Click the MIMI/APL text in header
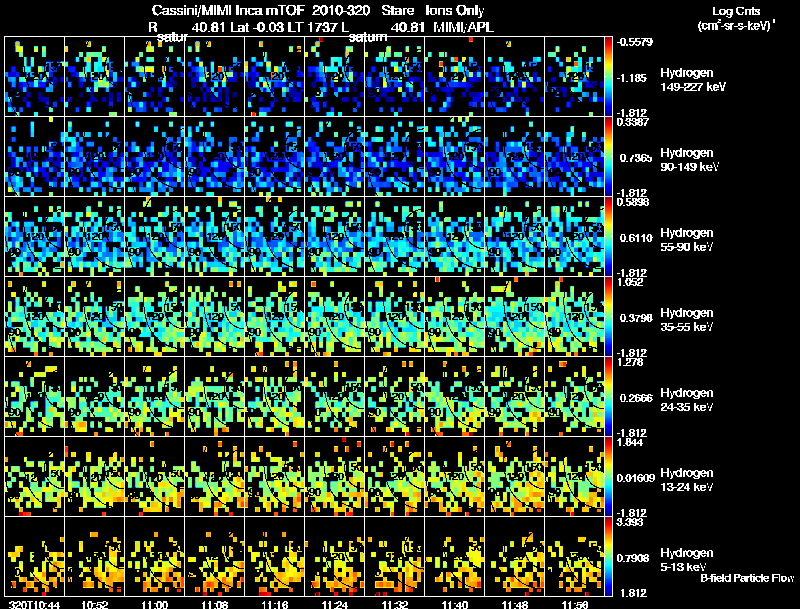This screenshot has width=800, height=609. [x=463, y=27]
